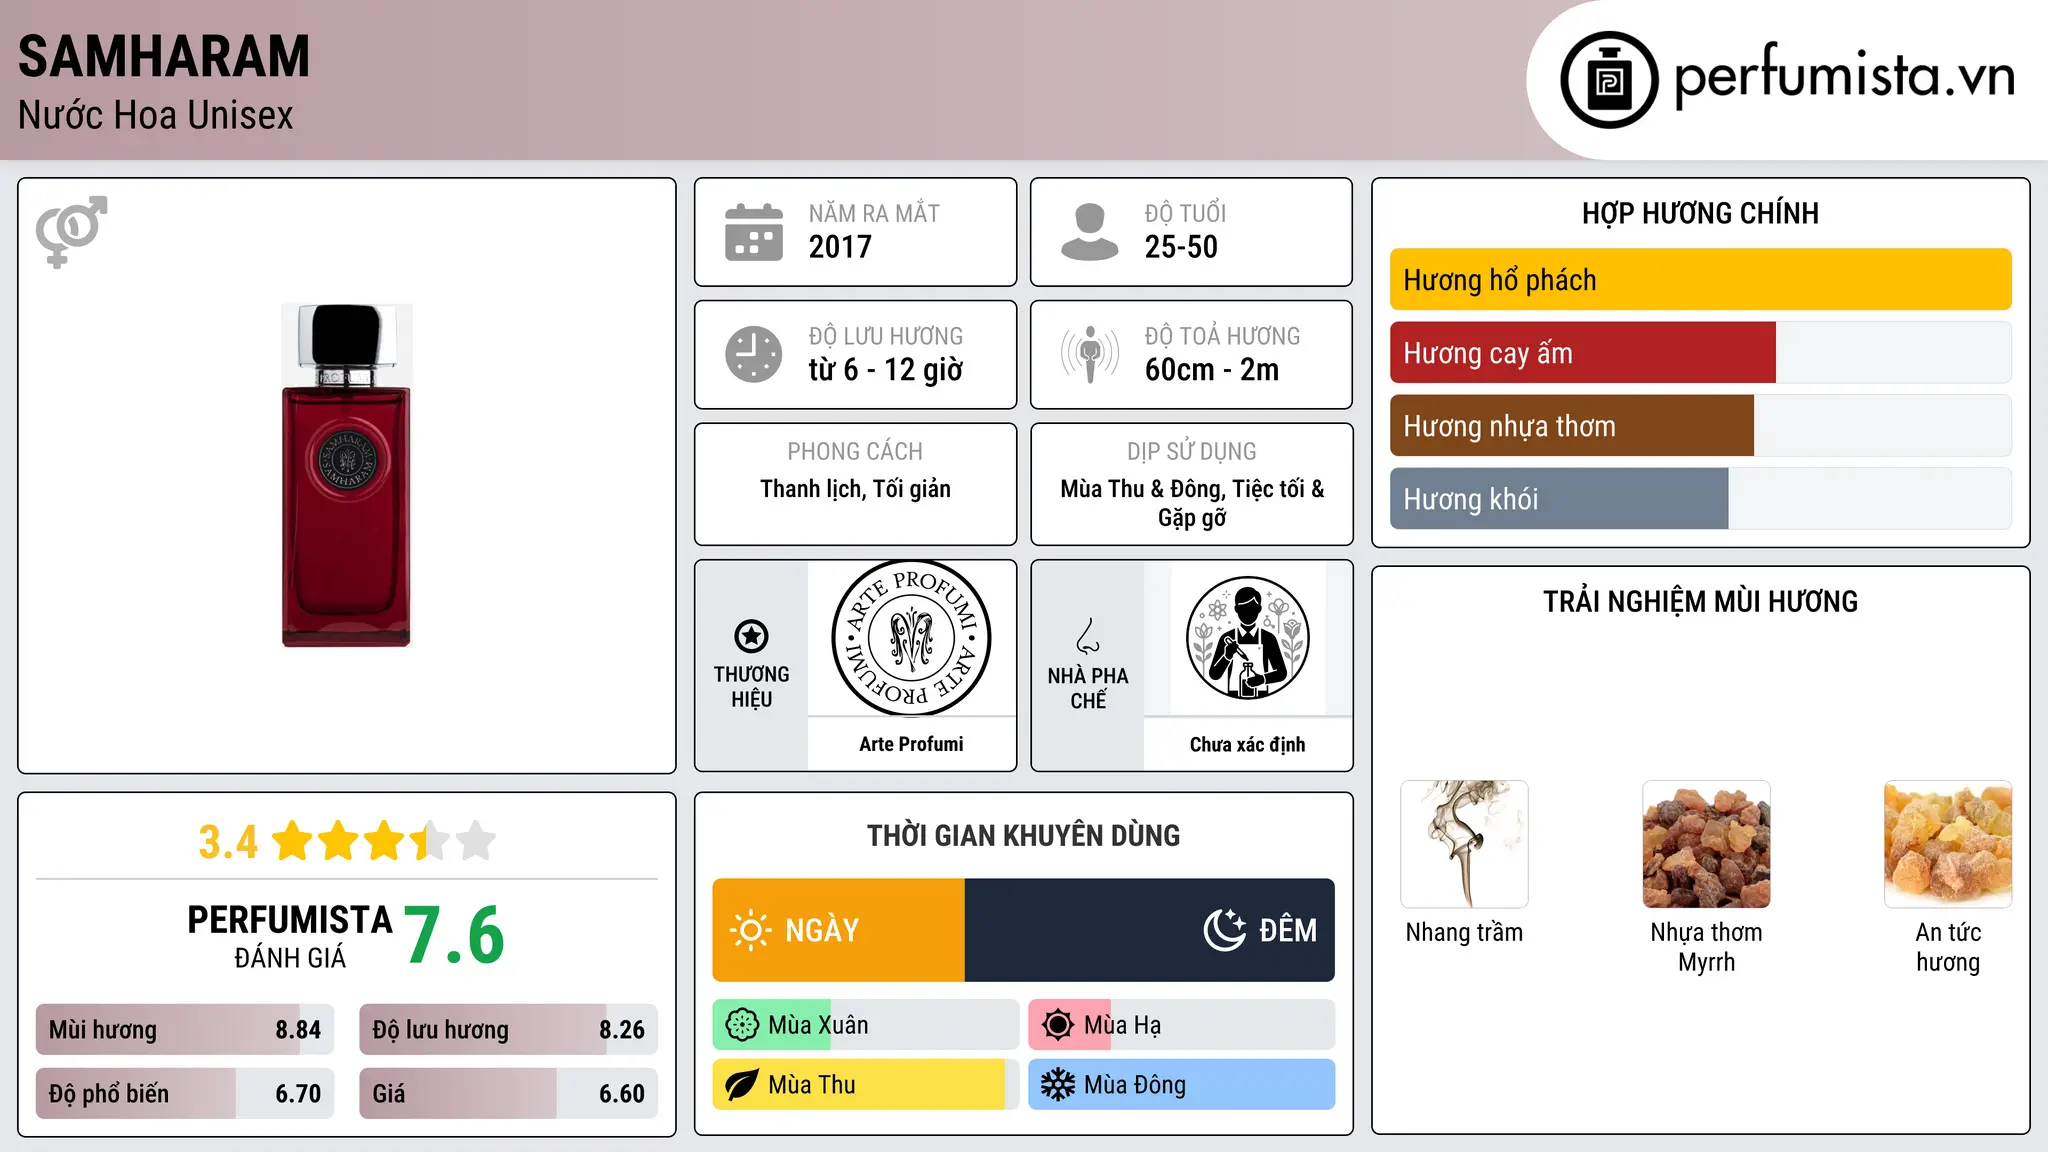Click the Hợp hương chính heading
This screenshot has width=2048, height=1152.
pos(1700,213)
